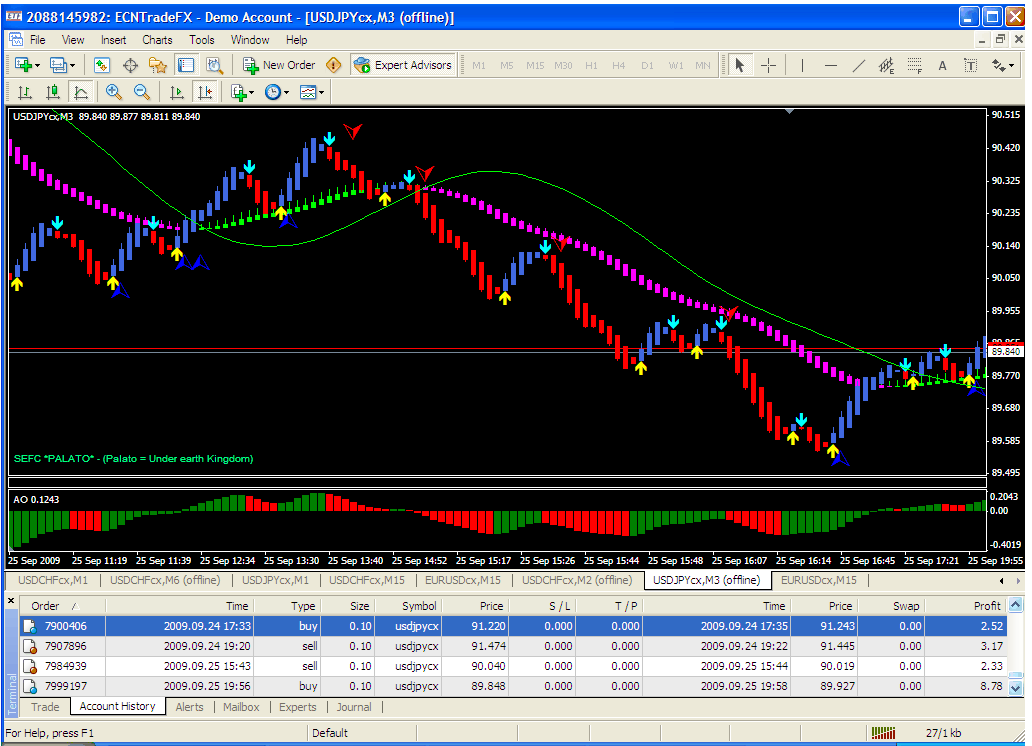1032x746 pixels.
Task: Open the Periods clock icon
Action: coord(272,92)
